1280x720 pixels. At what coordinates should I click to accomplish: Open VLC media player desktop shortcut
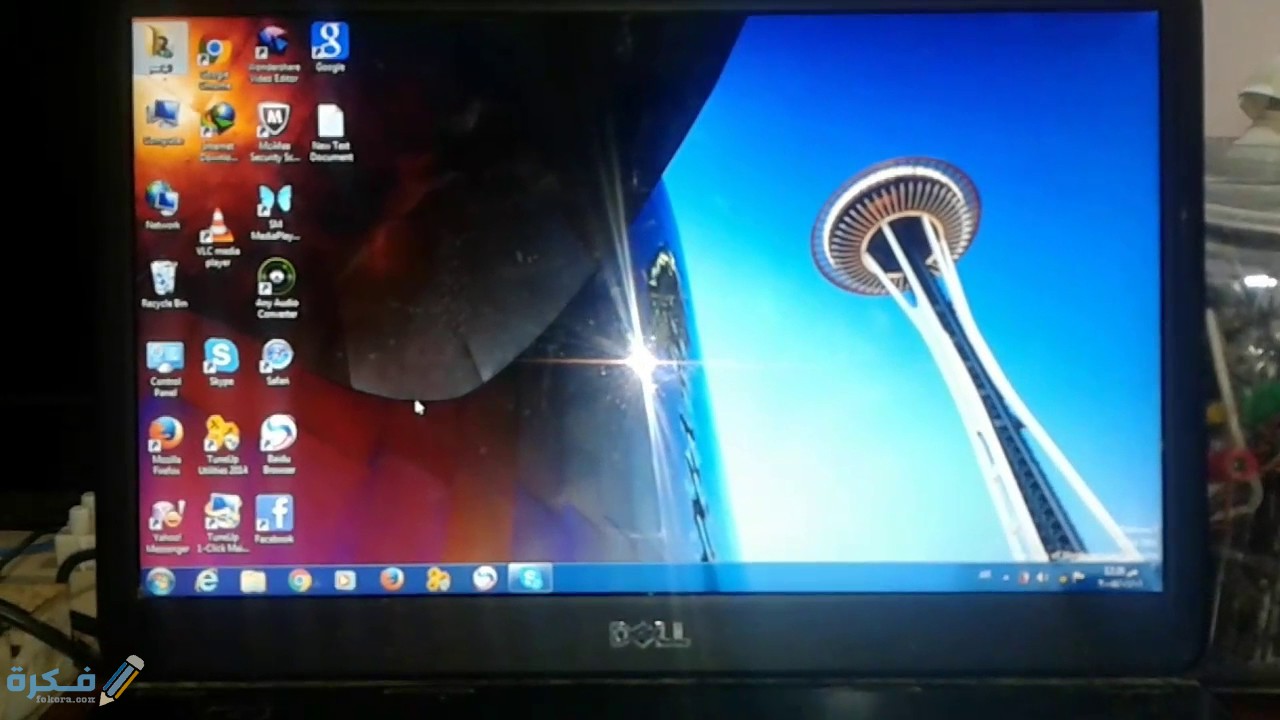[x=217, y=228]
